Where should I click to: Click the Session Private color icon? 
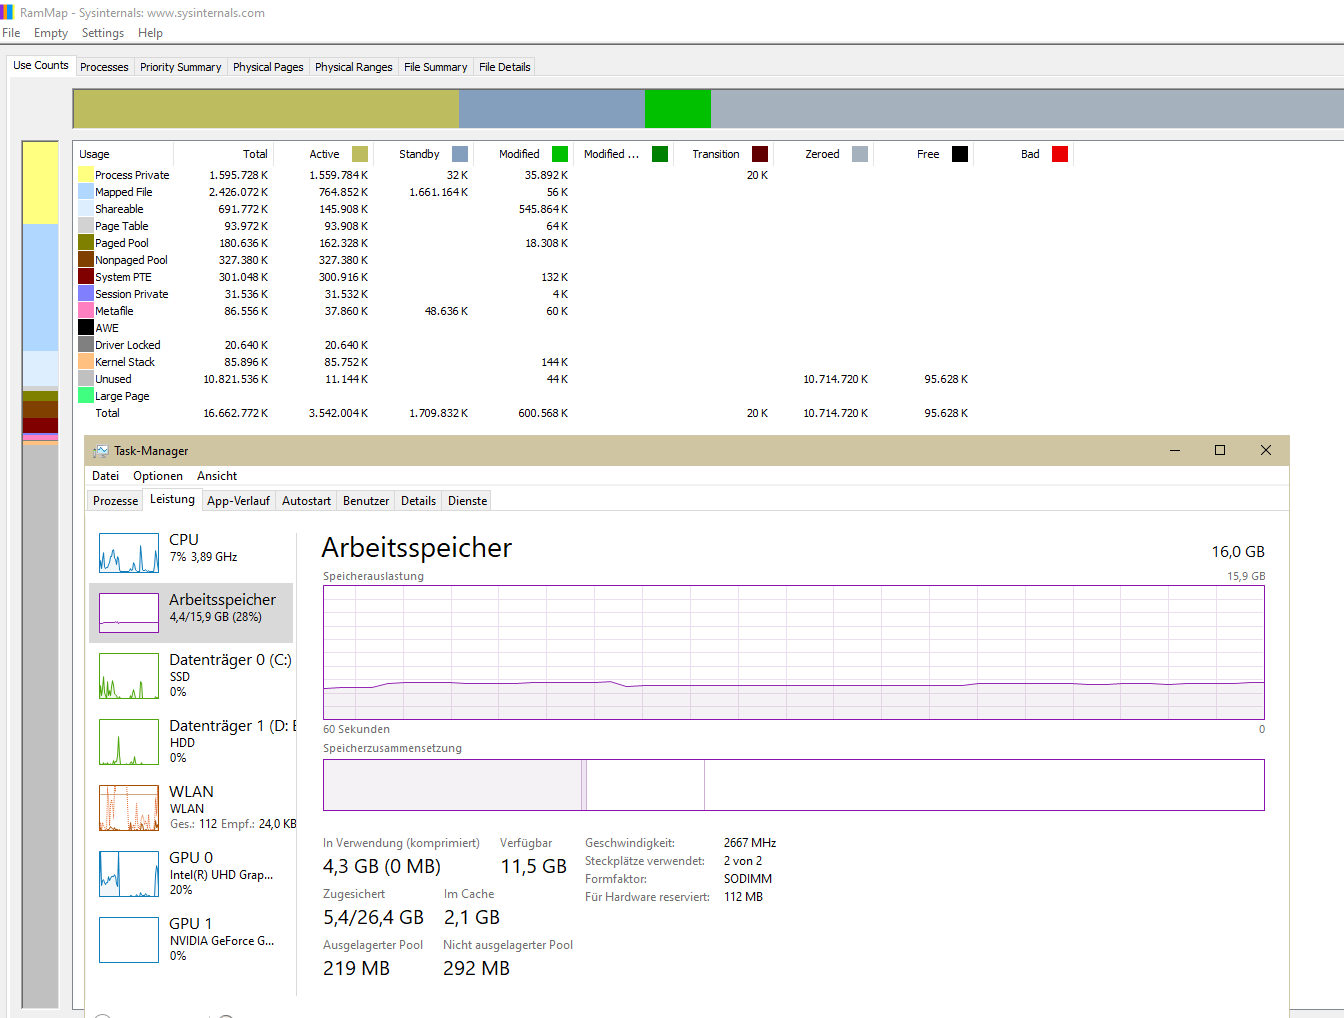coord(86,294)
